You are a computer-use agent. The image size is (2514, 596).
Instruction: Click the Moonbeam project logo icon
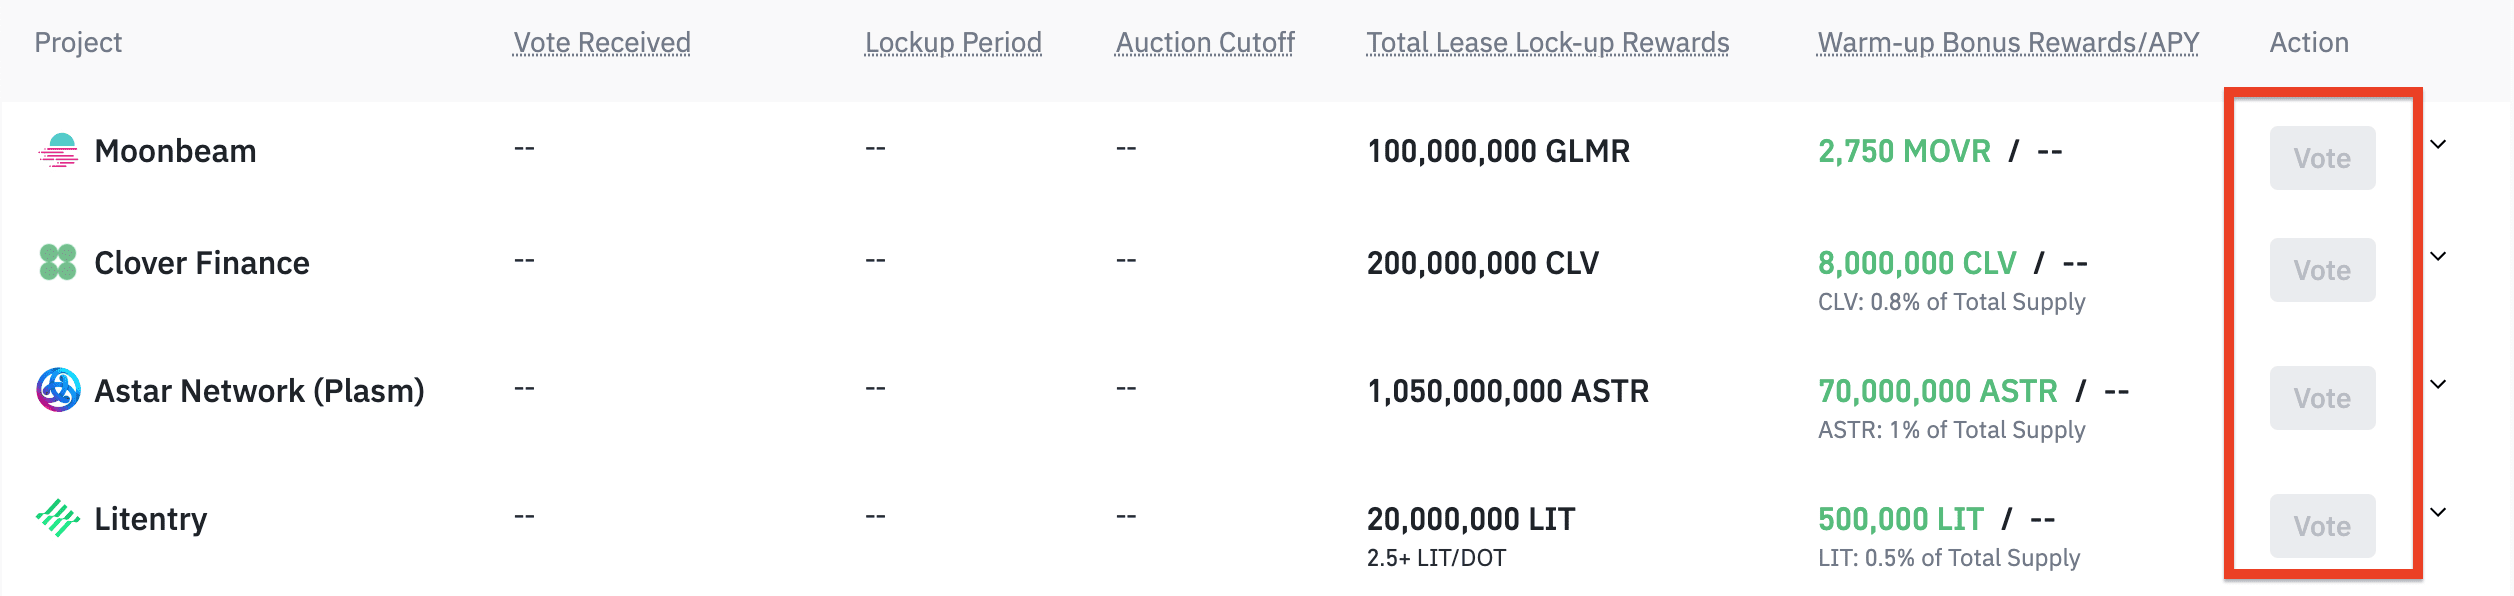tap(58, 151)
